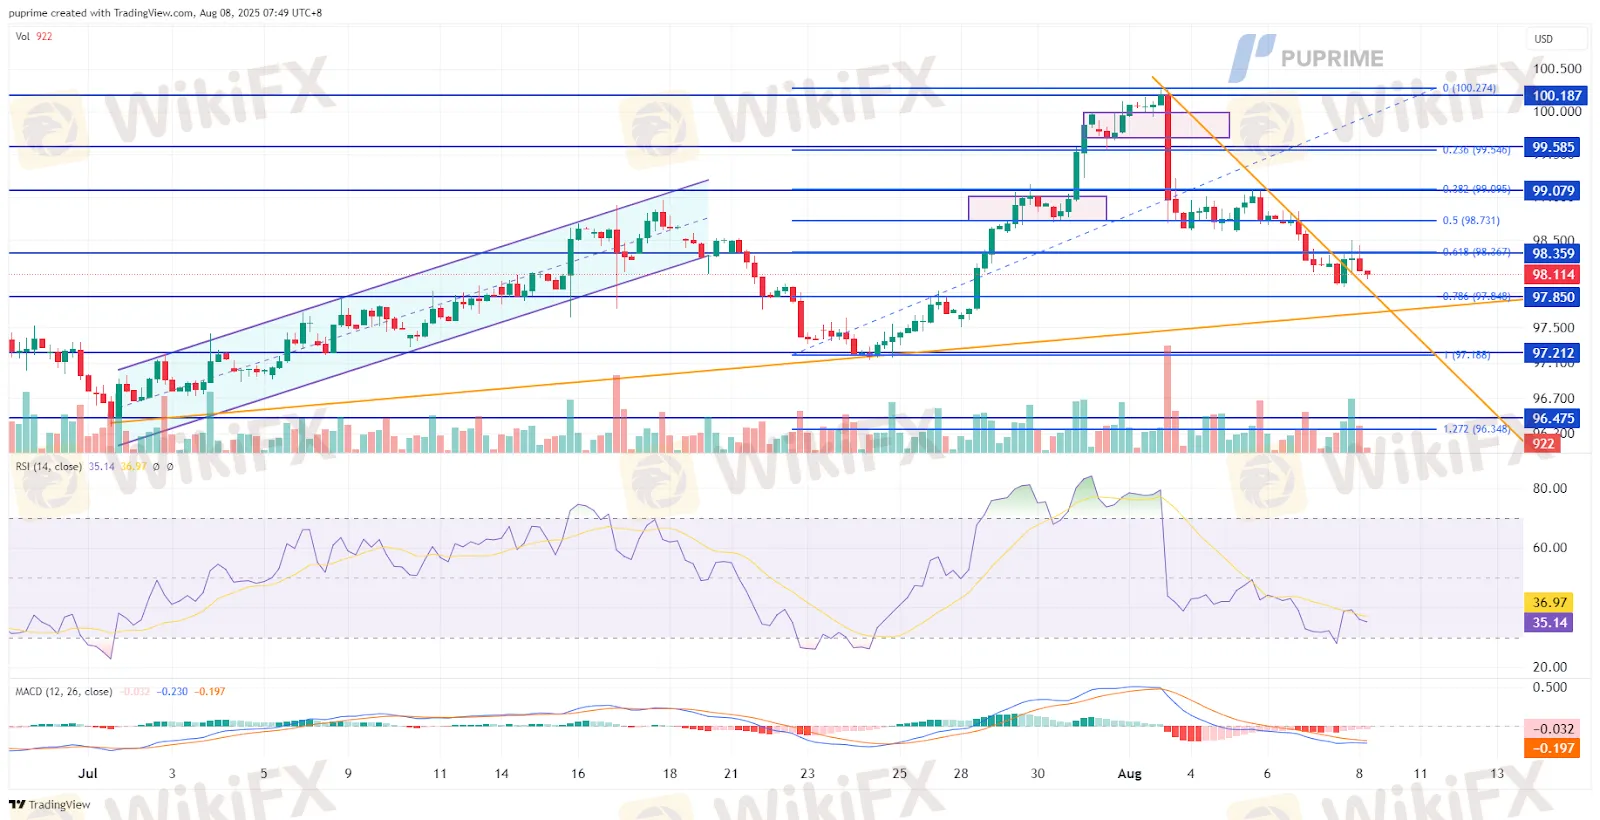Click the -0.230 value in MACD legend

coord(173,691)
